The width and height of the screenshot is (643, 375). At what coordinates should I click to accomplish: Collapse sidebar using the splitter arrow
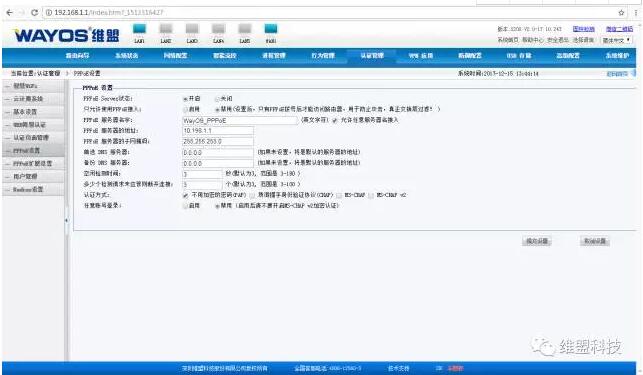point(66,220)
